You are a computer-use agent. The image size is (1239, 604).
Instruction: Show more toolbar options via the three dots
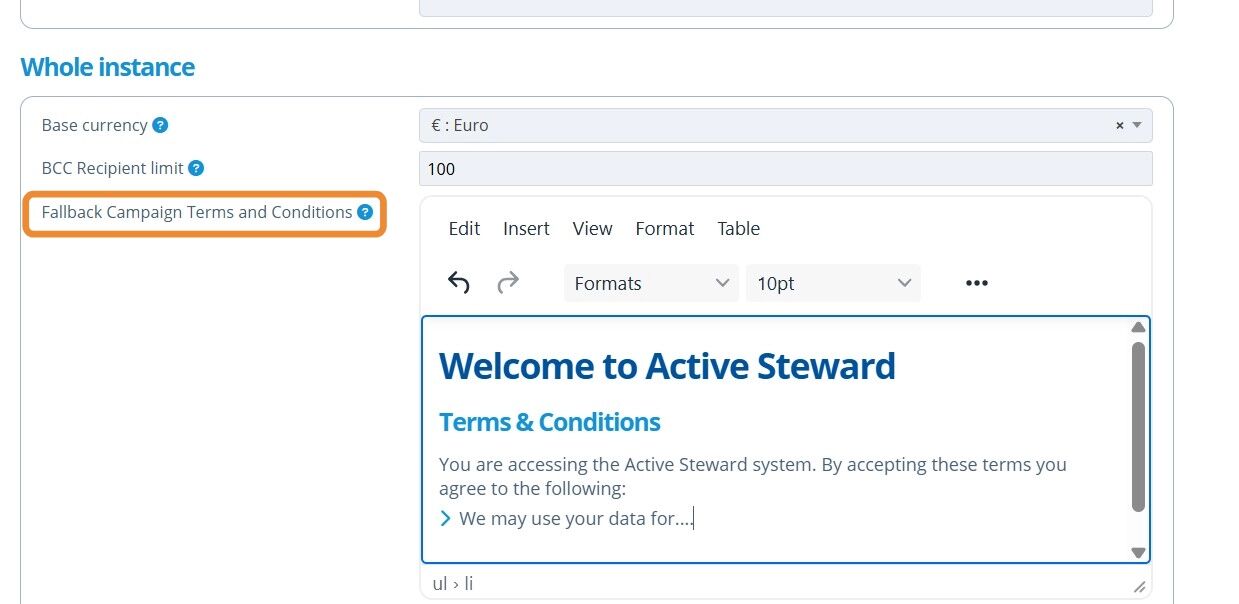click(977, 283)
